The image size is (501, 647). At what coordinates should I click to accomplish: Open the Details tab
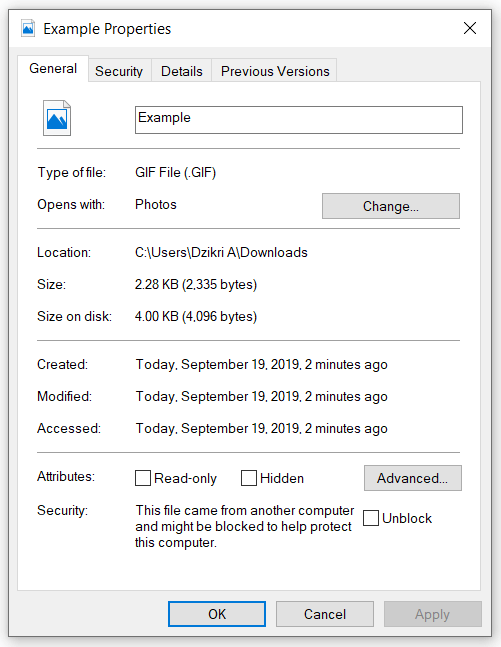(x=182, y=71)
